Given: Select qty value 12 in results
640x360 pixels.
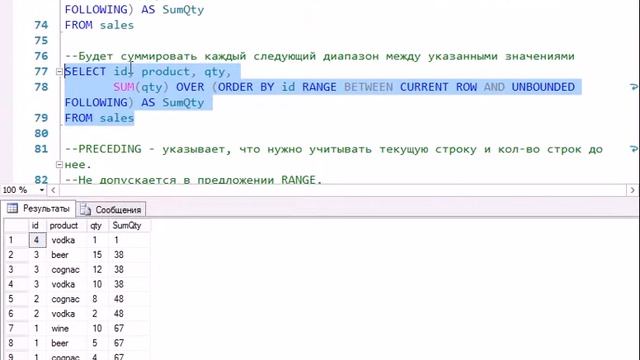Looking at the screenshot, I should [x=97, y=269].
